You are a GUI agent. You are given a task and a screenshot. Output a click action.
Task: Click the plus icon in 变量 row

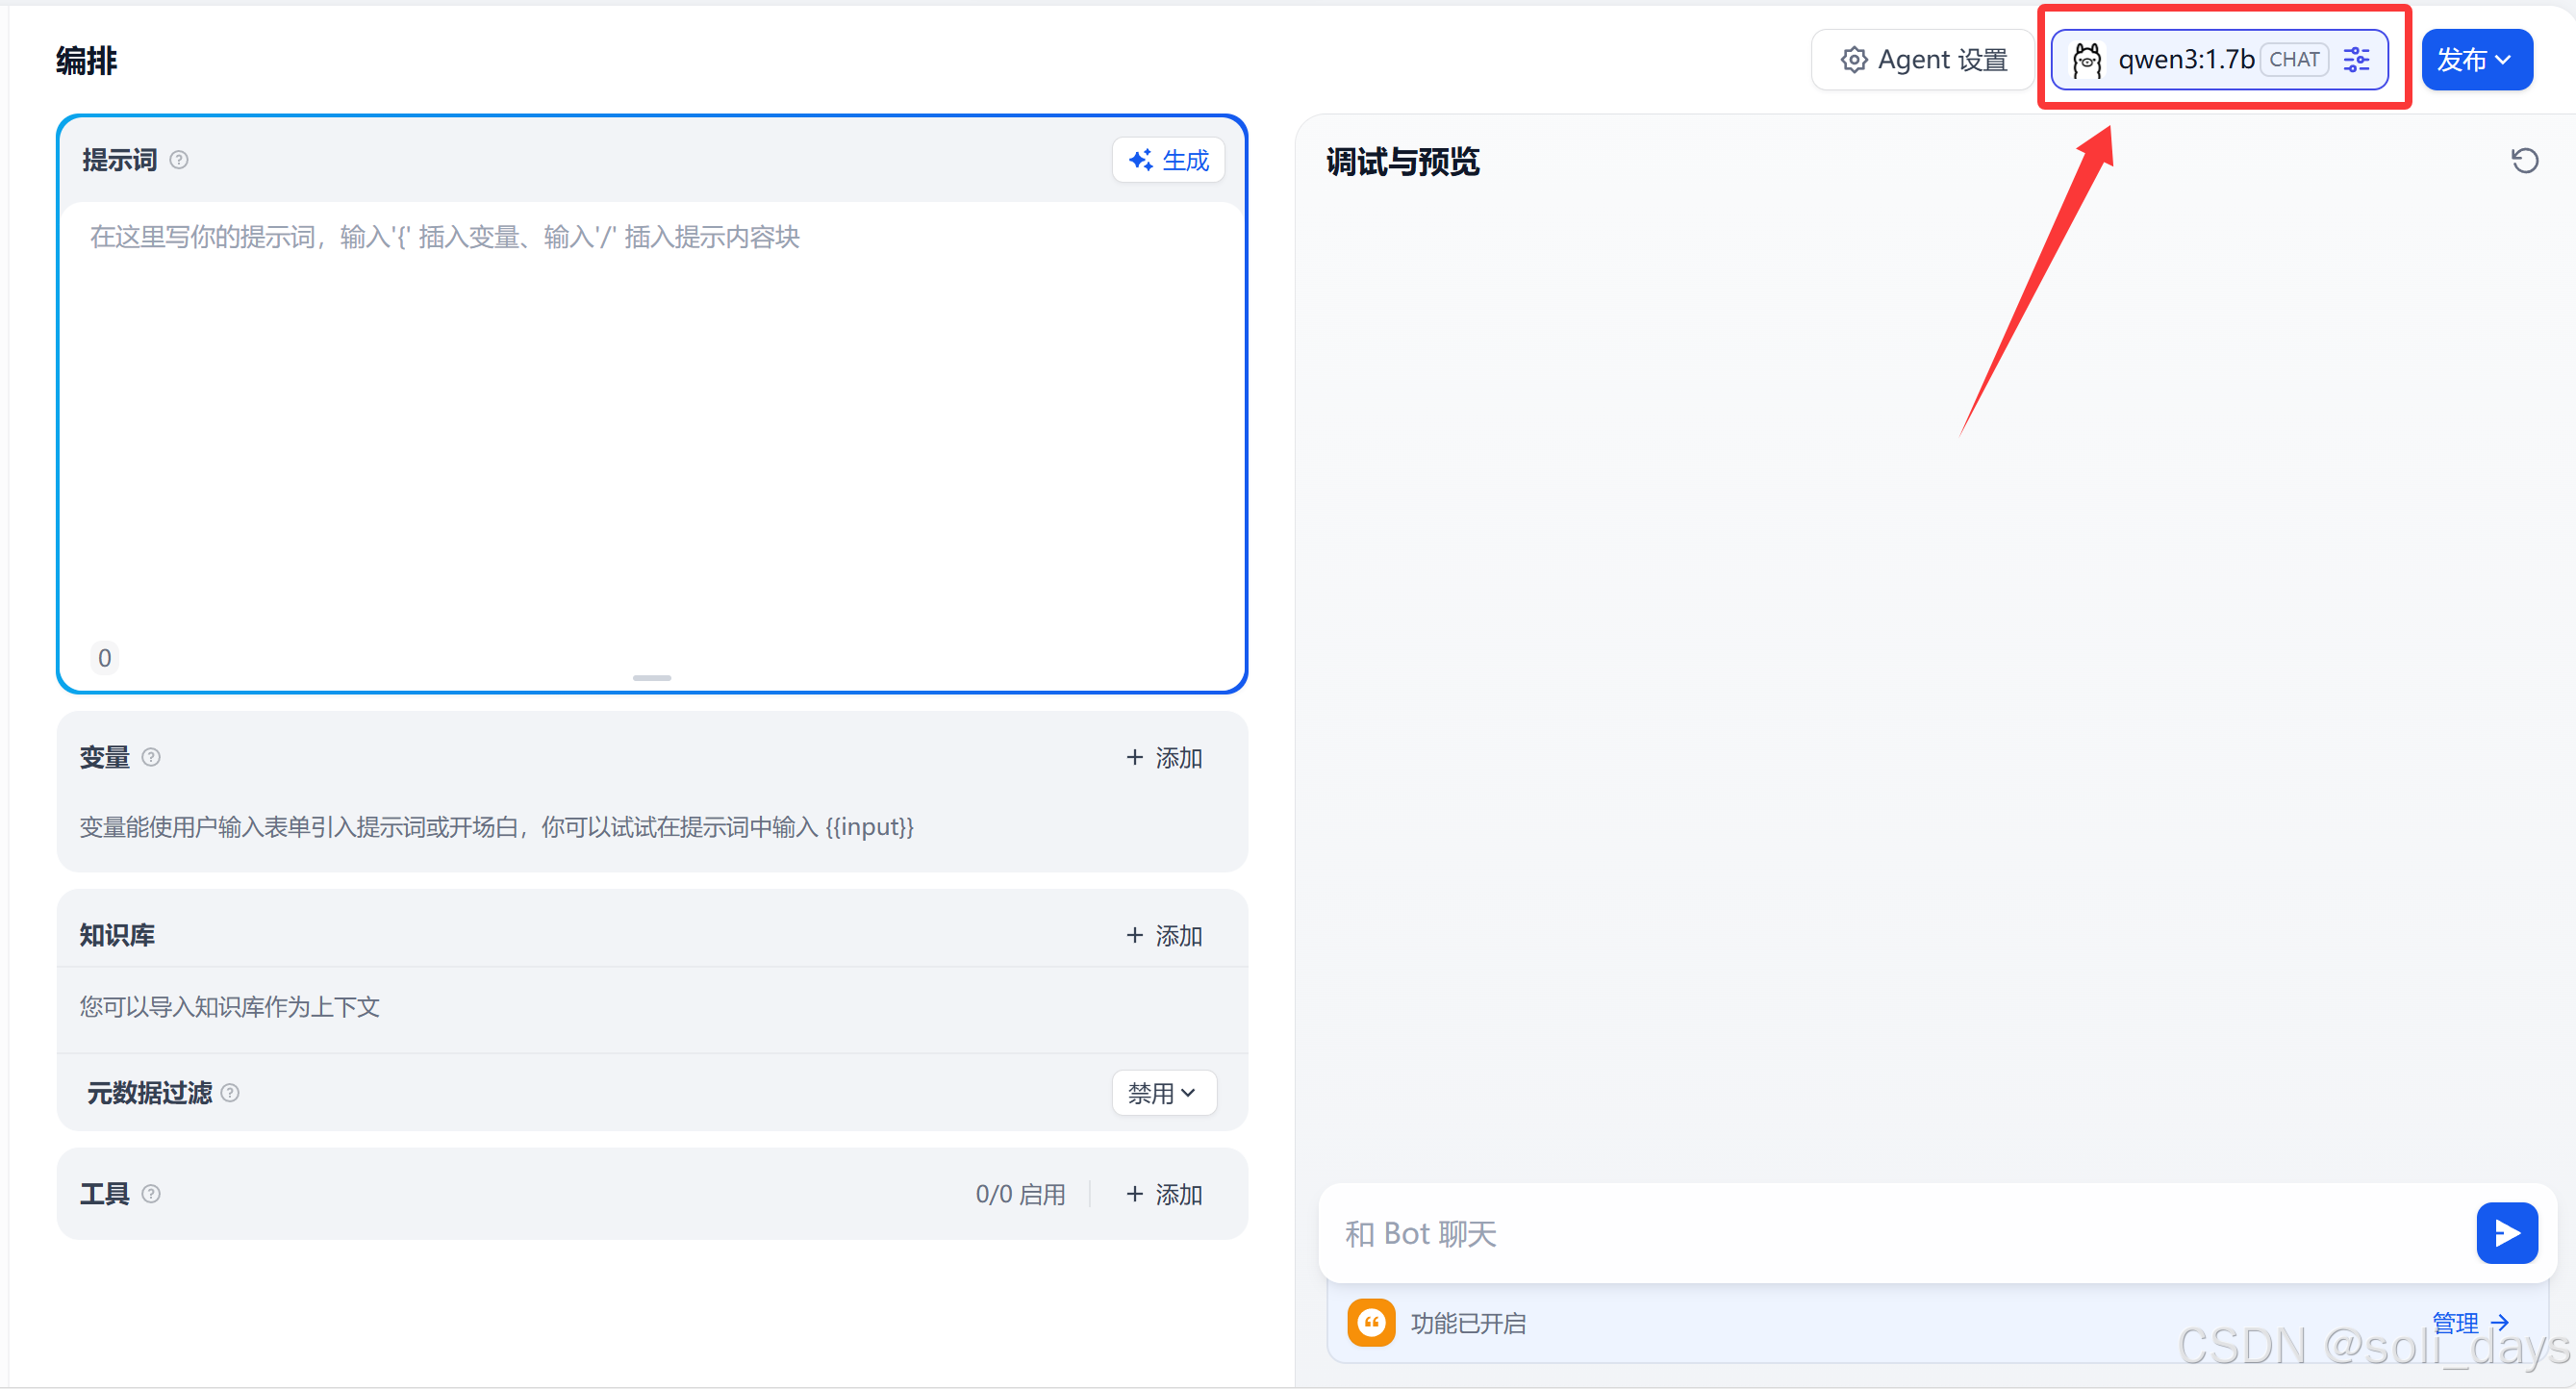click(x=1134, y=757)
